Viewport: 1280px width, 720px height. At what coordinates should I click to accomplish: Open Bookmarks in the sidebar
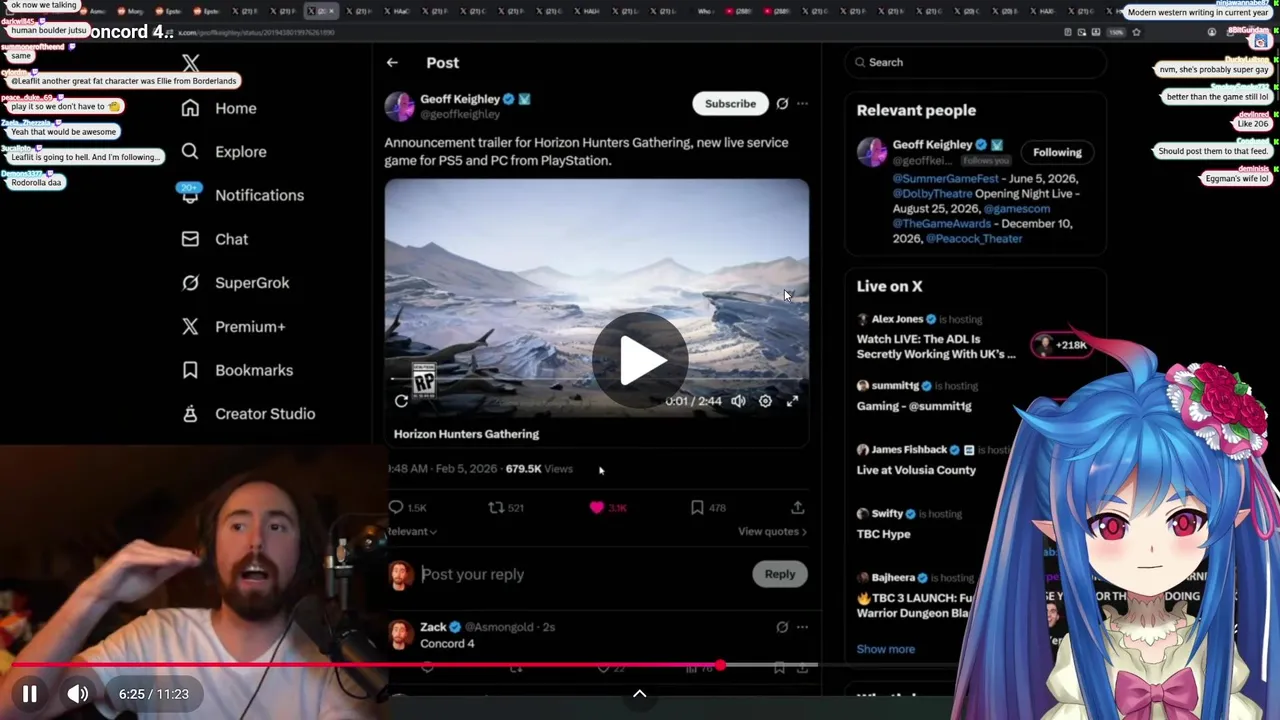pyautogui.click(x=237, y=370)
